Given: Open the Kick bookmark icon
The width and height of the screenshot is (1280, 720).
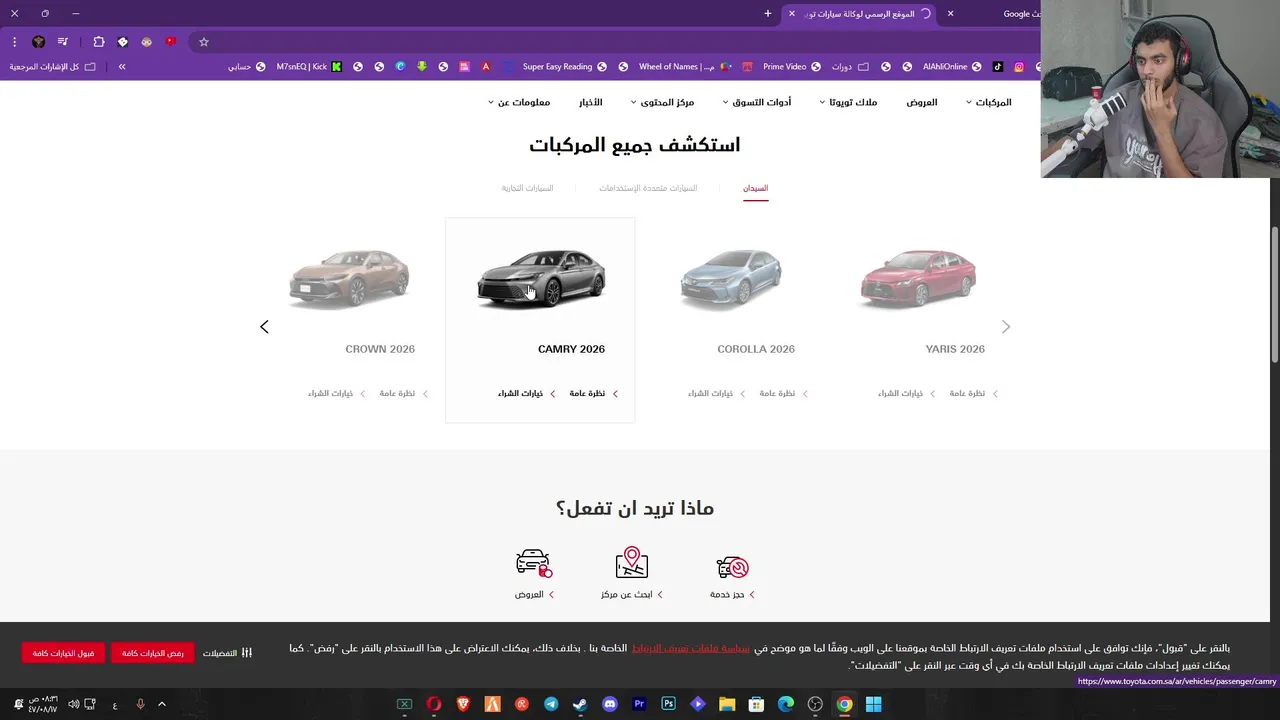Looking at the screenshot, I should click(337, 67).
